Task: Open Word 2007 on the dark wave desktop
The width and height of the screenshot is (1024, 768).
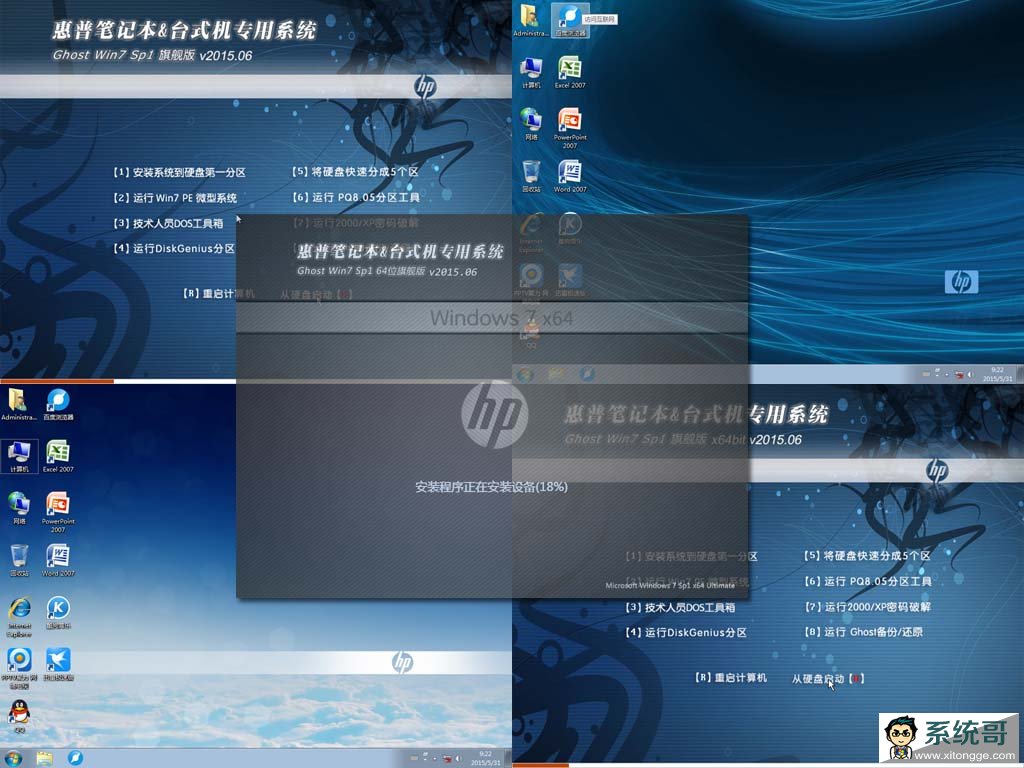Action: click(x=570, y=176)
